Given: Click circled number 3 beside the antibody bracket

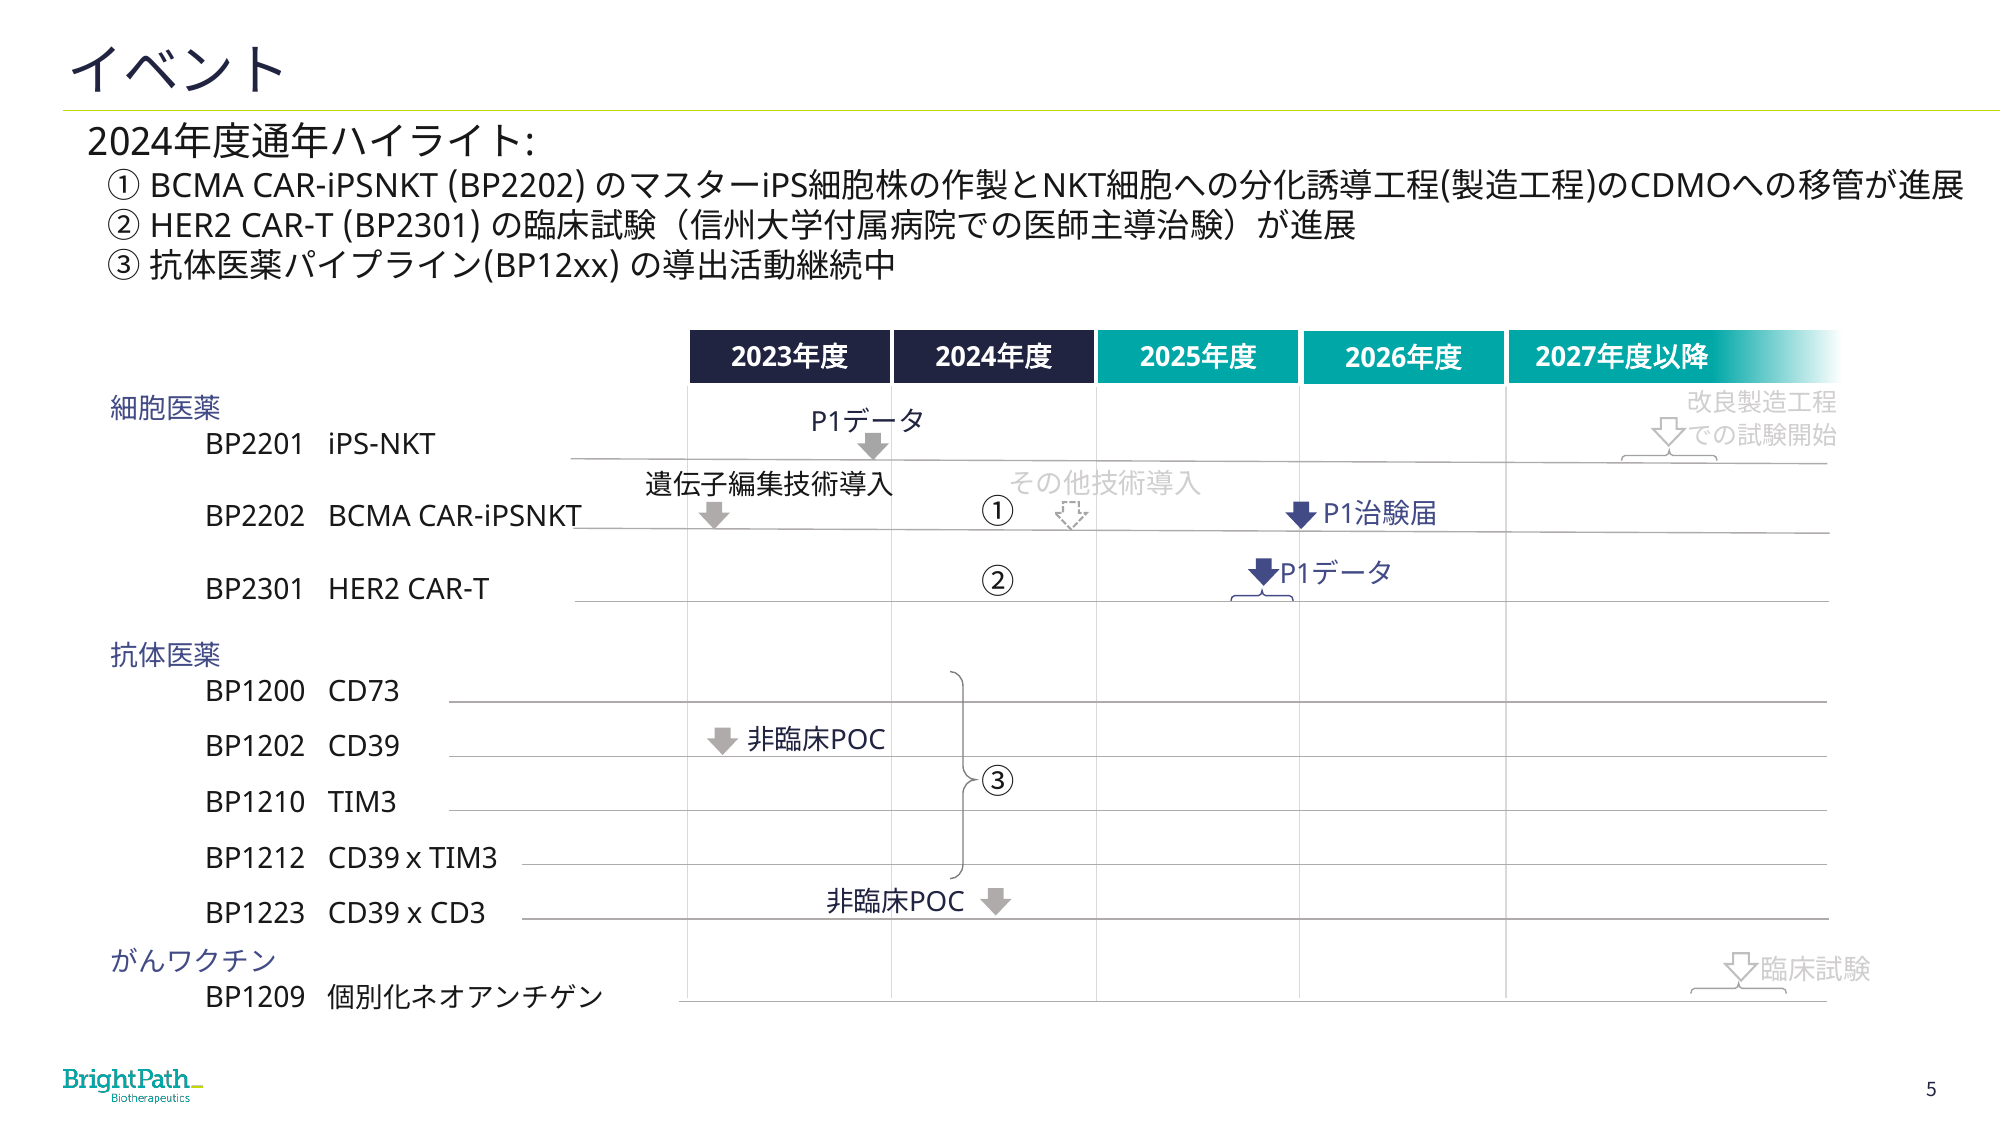Looking at the screenshot, I should tap(997, 780).
